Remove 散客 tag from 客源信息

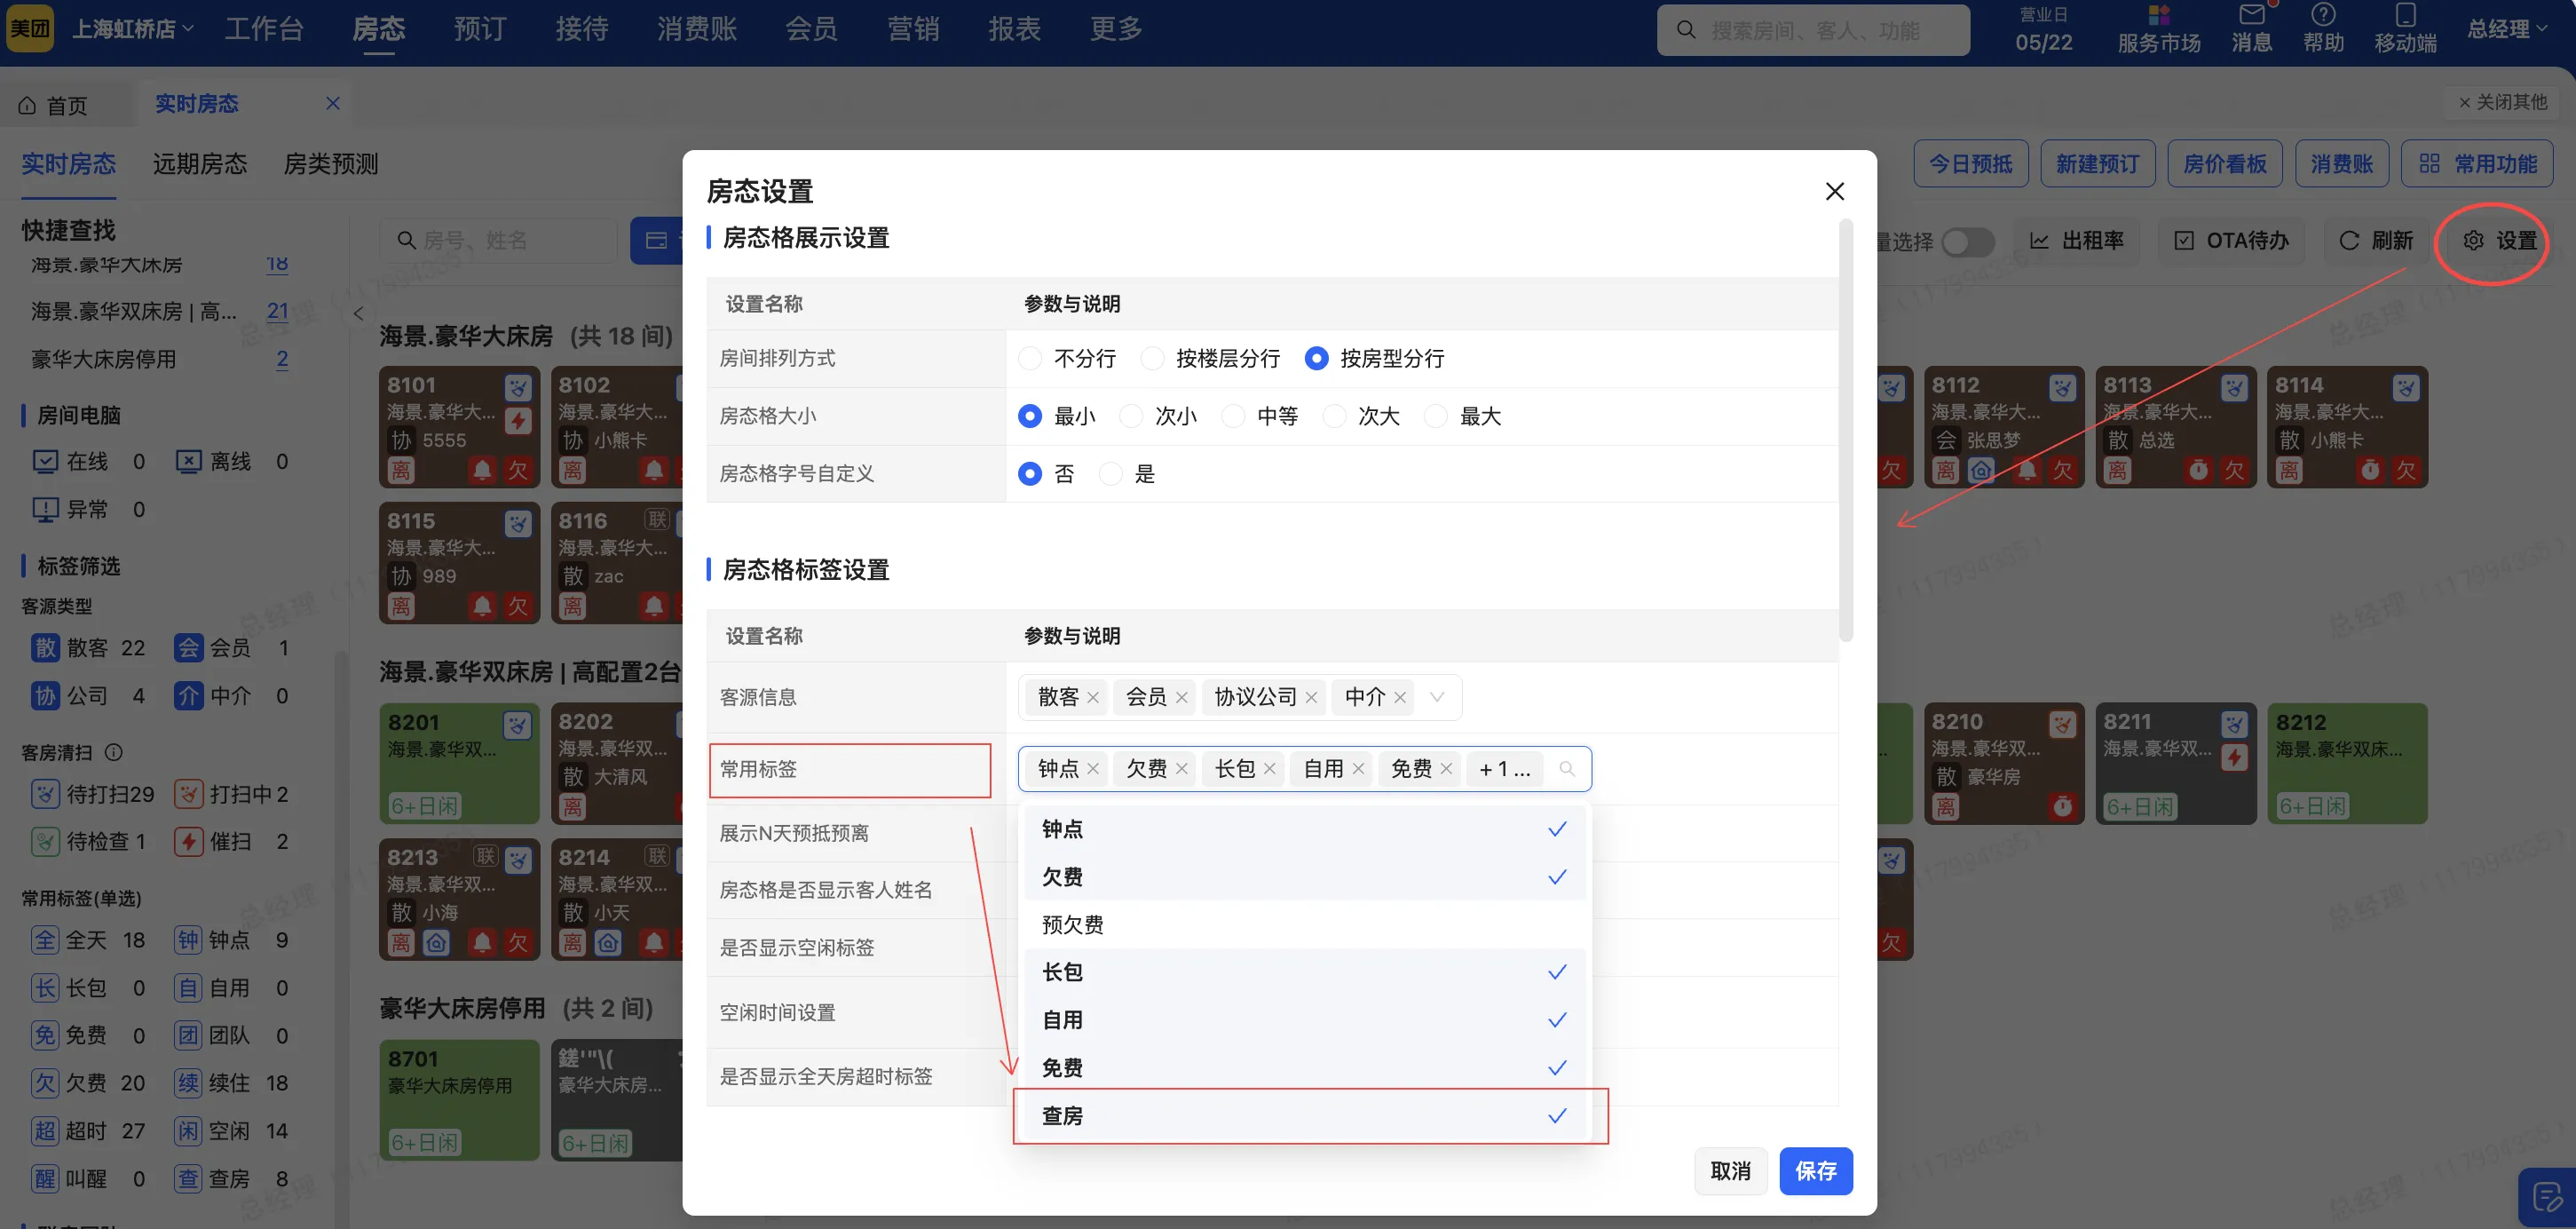coord(1093,698)
